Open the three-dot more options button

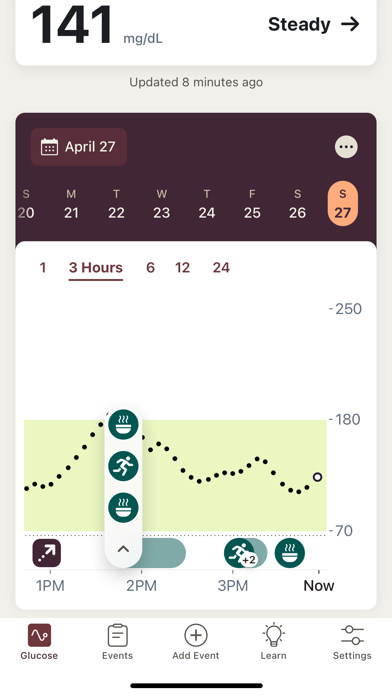(x=346, y=146)
